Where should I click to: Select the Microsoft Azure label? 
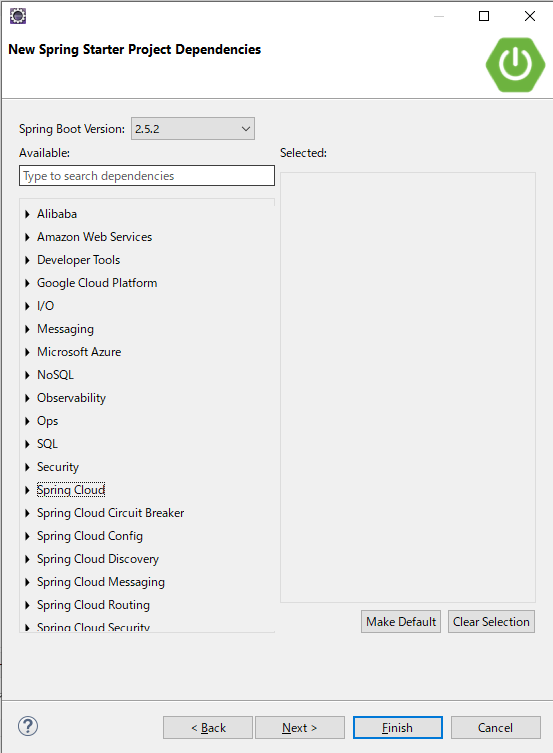tap(79, 352)
